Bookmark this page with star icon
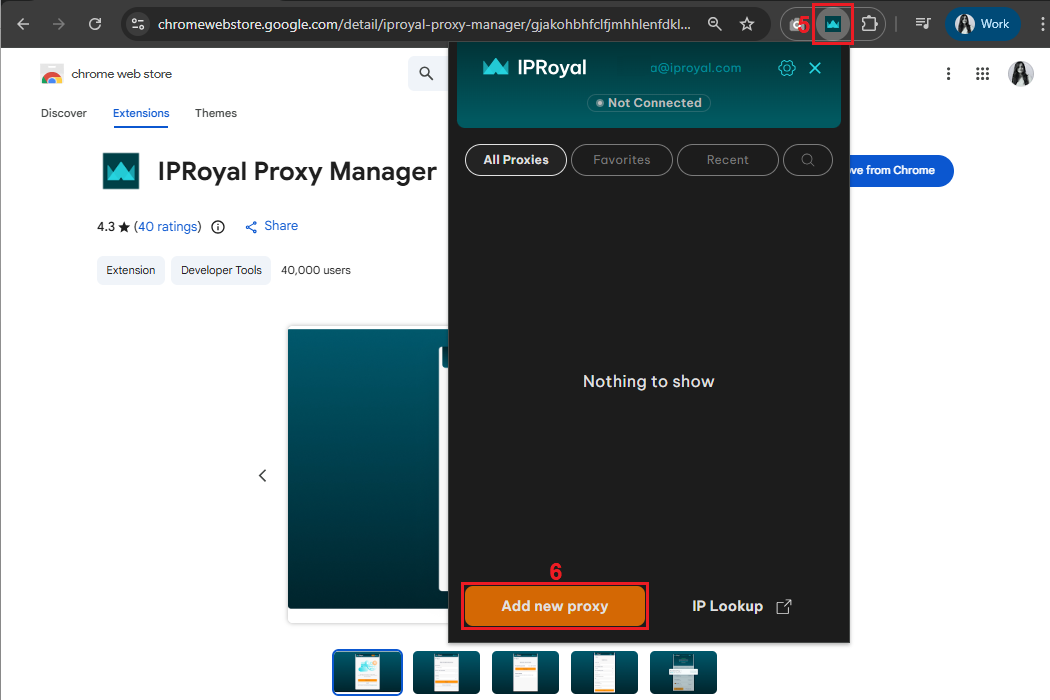Viewport: 1050px width, 700px height. tap(747, 24)
